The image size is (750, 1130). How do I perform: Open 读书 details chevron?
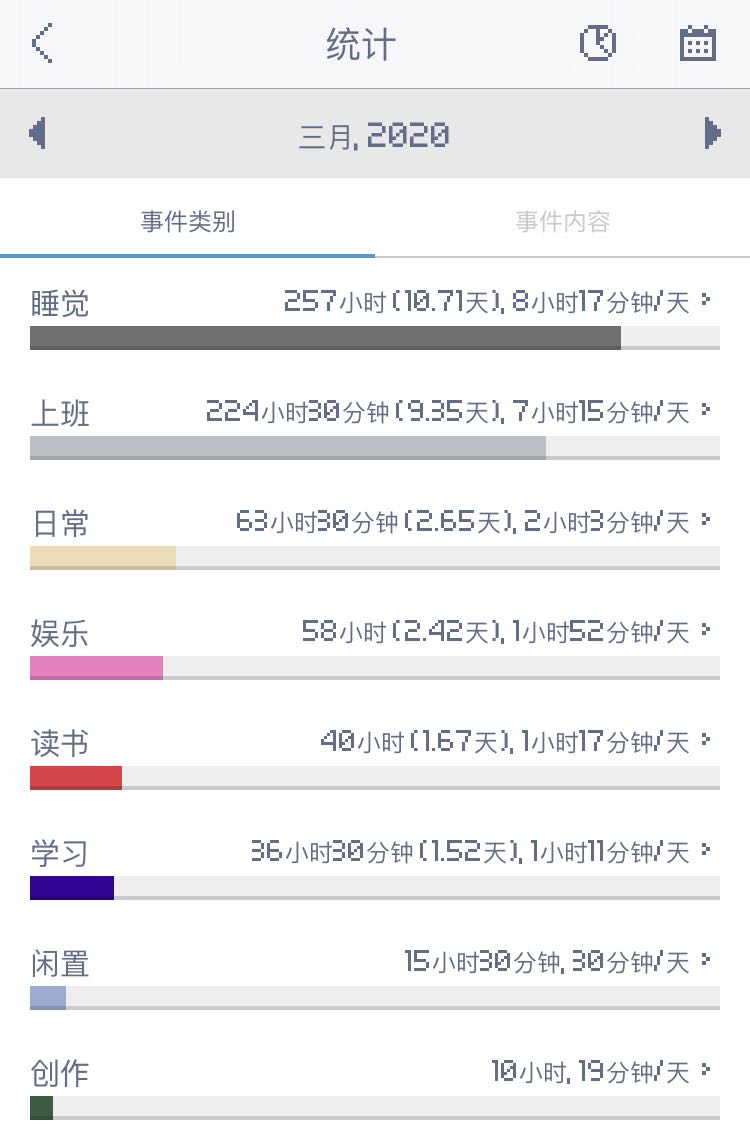[706, 739]
